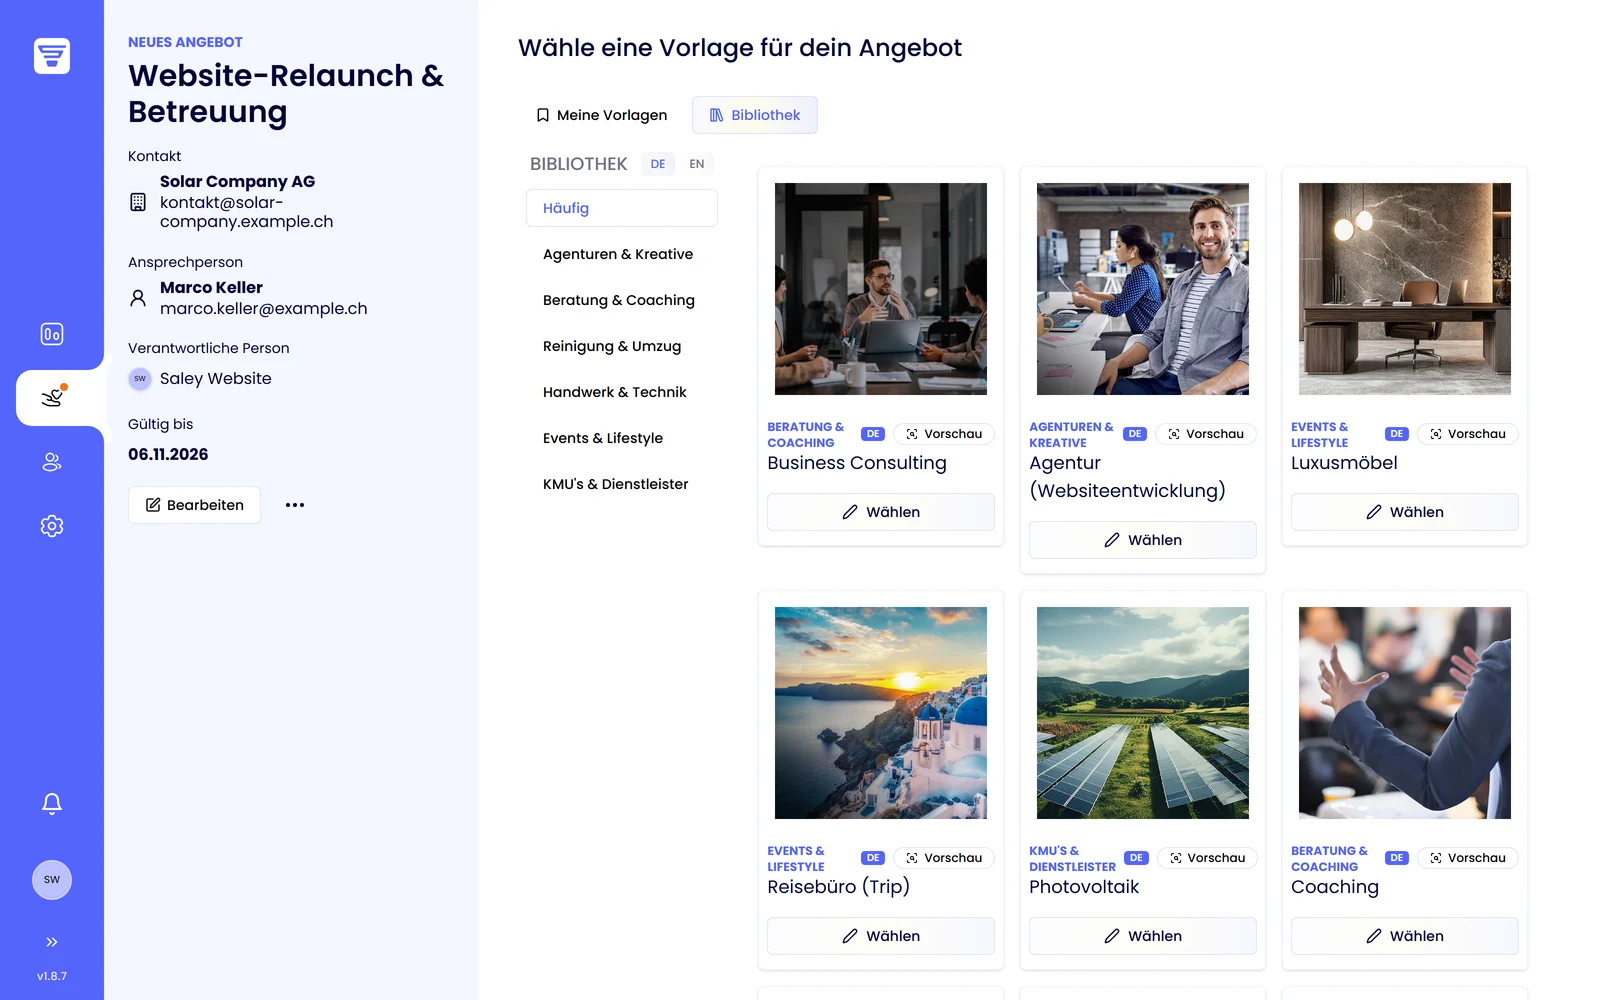Viewport: 1600px width, 1000px height.
Task: Click the Luxusmöbel template thumbnail
Action: coord(1405,289)
